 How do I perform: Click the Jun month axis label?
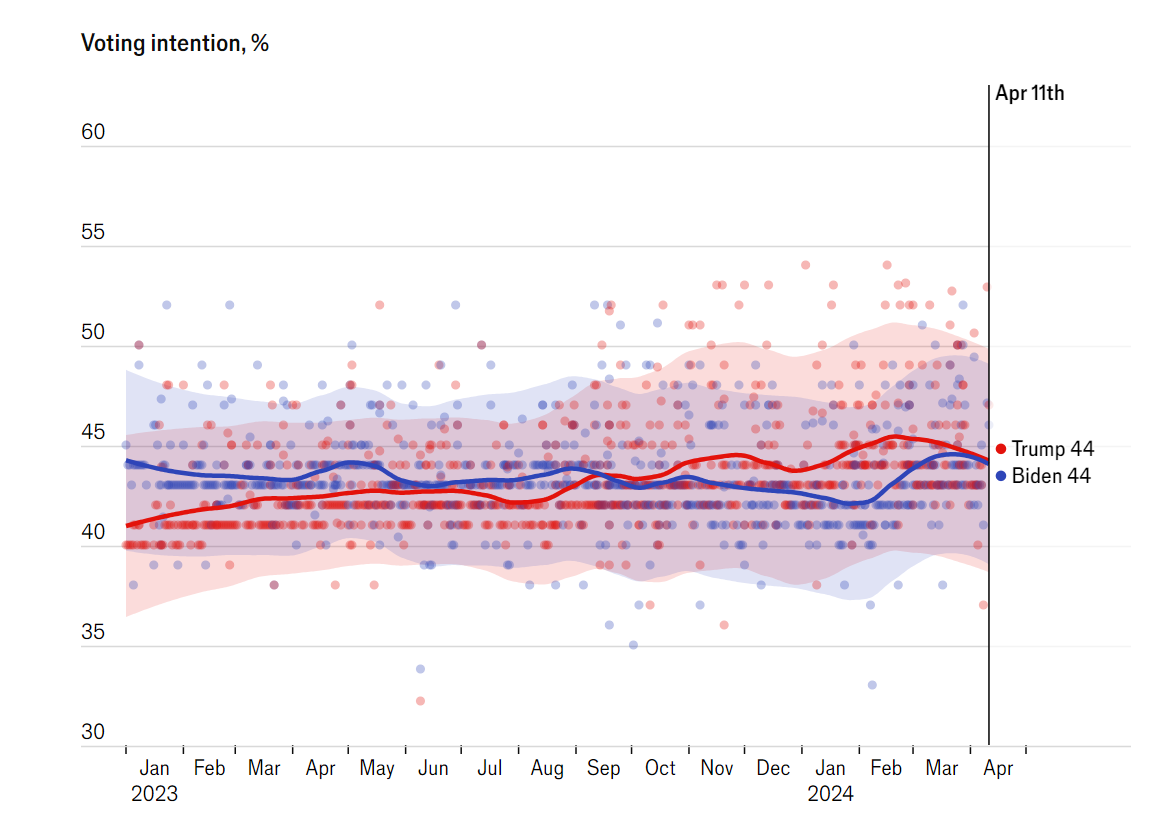pos(433,768)
